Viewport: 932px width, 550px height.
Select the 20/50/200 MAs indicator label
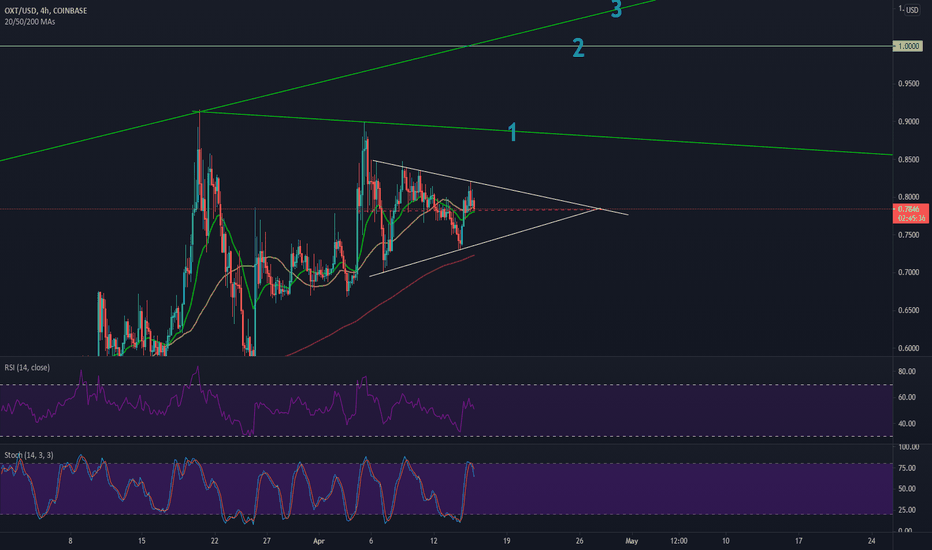pos(30,22)
